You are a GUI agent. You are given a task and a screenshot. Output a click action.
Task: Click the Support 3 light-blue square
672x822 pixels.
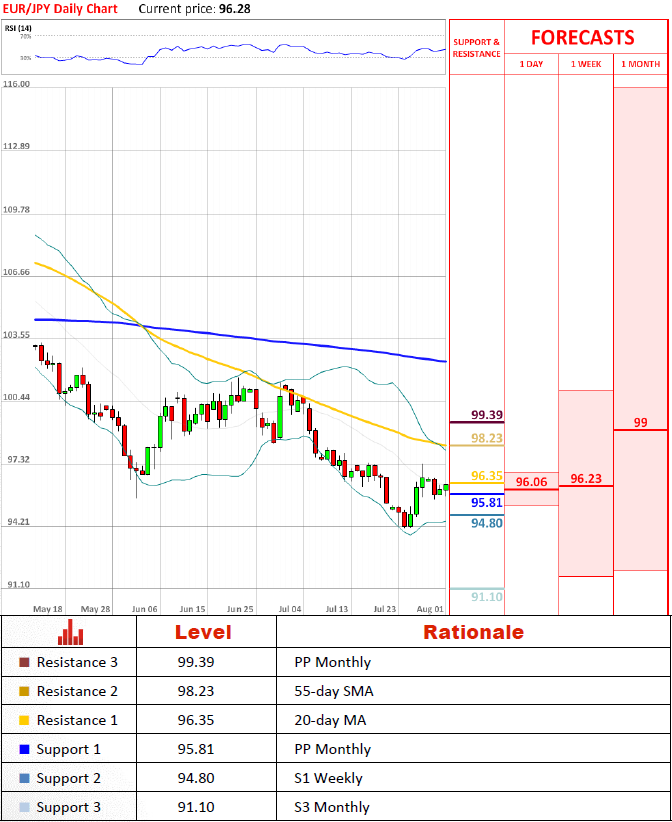[25, 807]
